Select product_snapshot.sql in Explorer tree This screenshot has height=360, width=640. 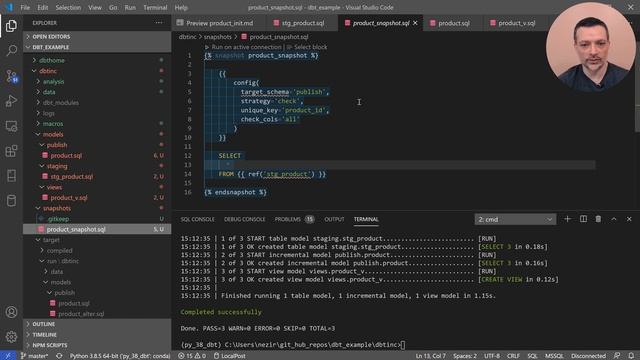pos(98,229)
